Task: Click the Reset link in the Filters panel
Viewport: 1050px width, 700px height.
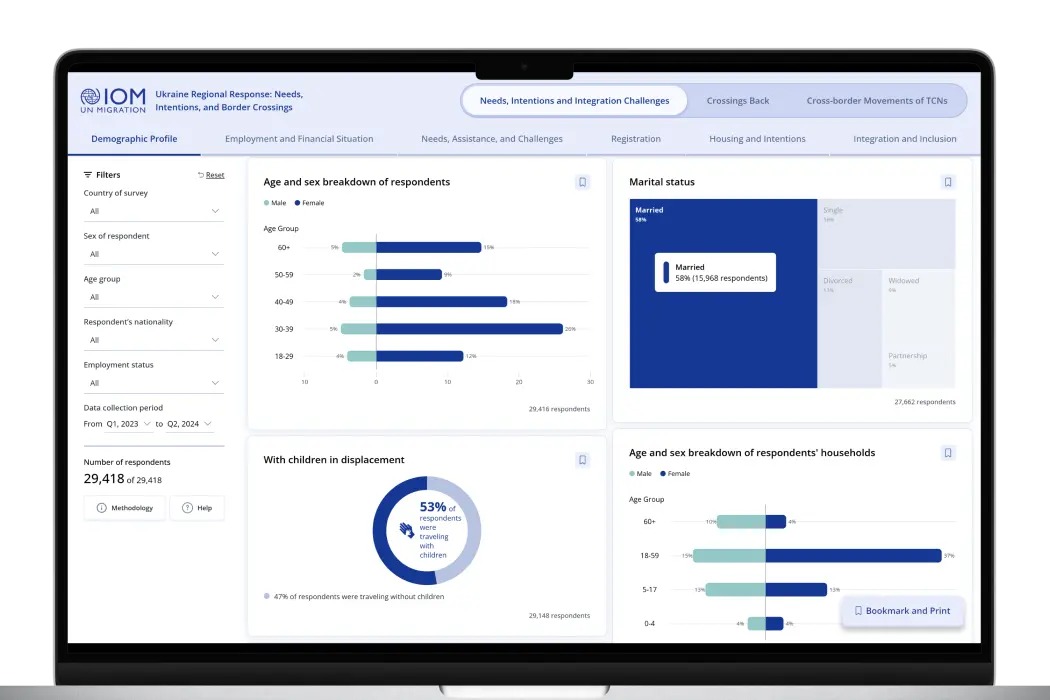Action: (214, 174)
